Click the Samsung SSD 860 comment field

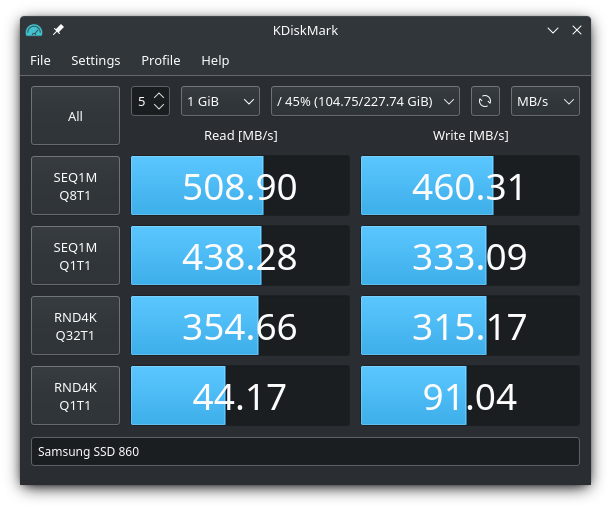[305, 451]
